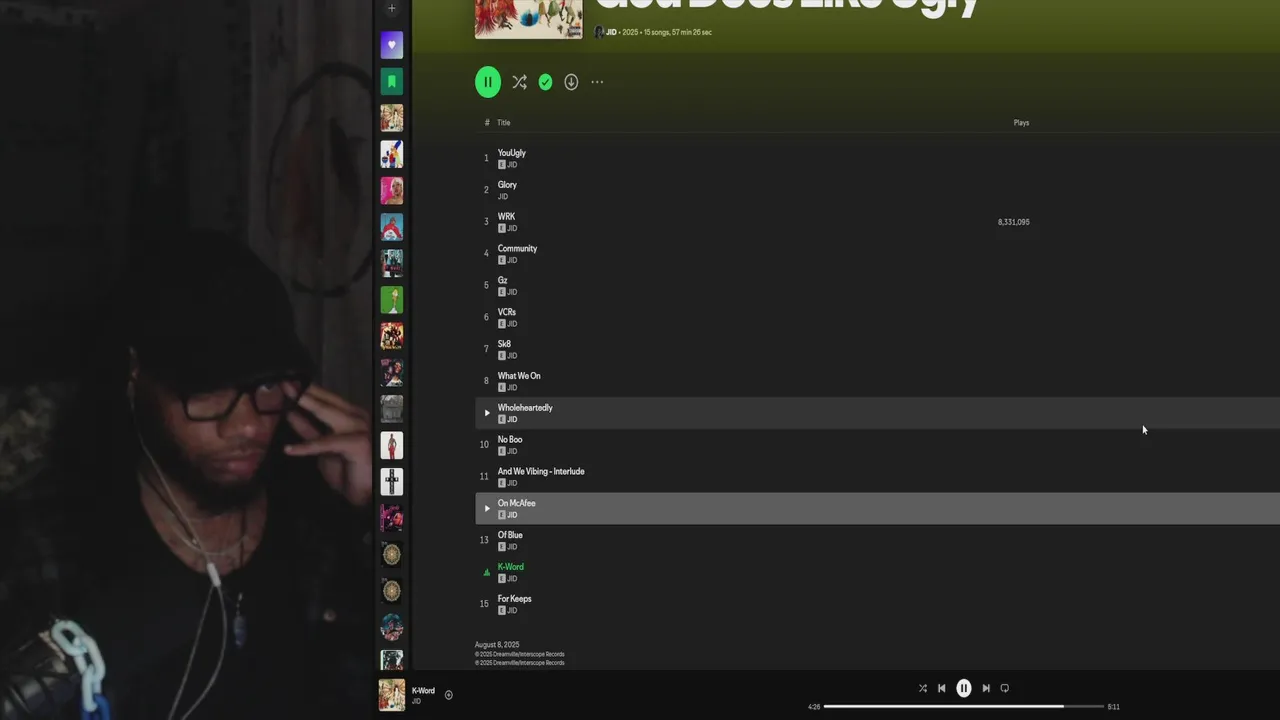The width and height of the screenshot is (1280, 720).
Task: Create a new playlist with the plus icon
Action: tap(392, 8)
